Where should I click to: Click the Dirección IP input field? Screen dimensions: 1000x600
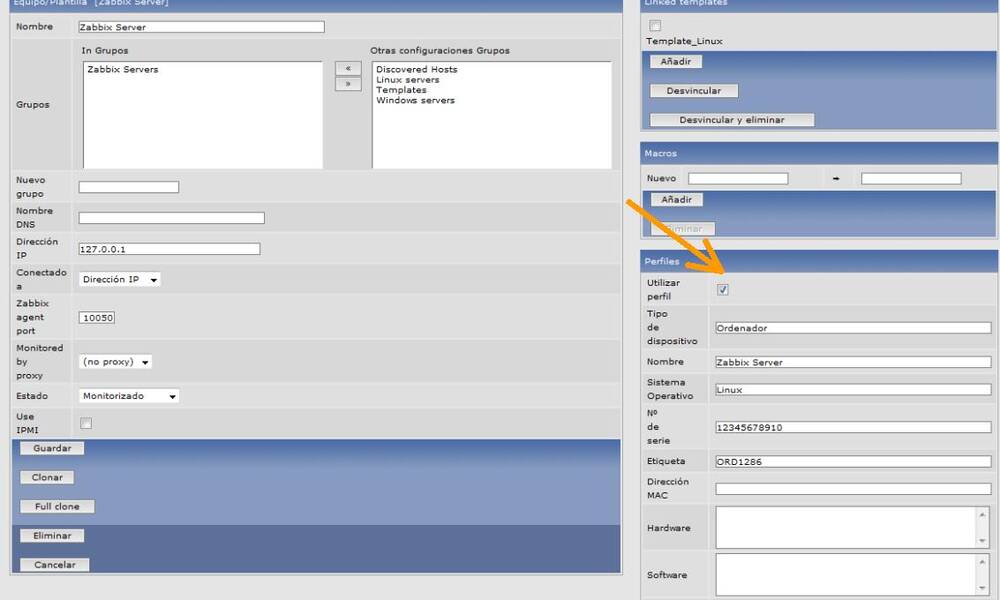tap(169, 249)
